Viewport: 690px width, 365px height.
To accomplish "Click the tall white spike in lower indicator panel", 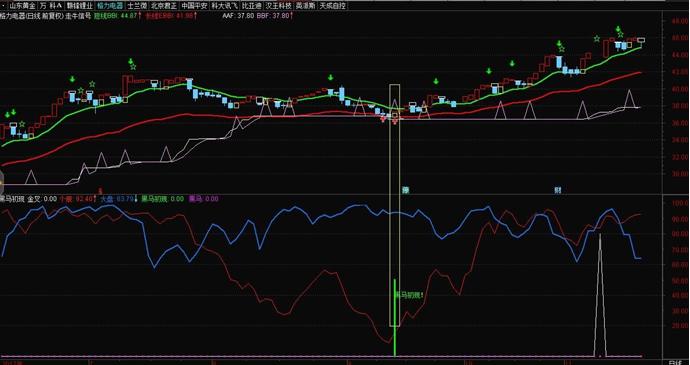I will (600, 295).
